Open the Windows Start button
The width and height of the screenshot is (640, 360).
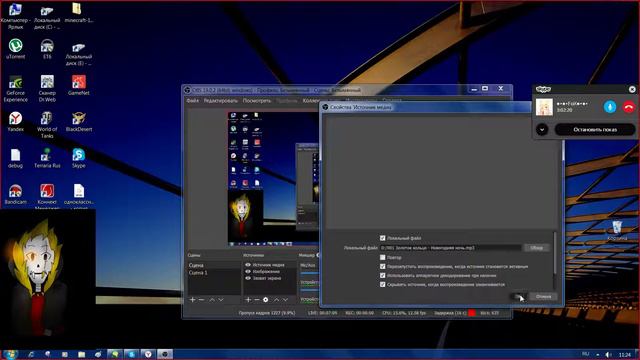10,354
